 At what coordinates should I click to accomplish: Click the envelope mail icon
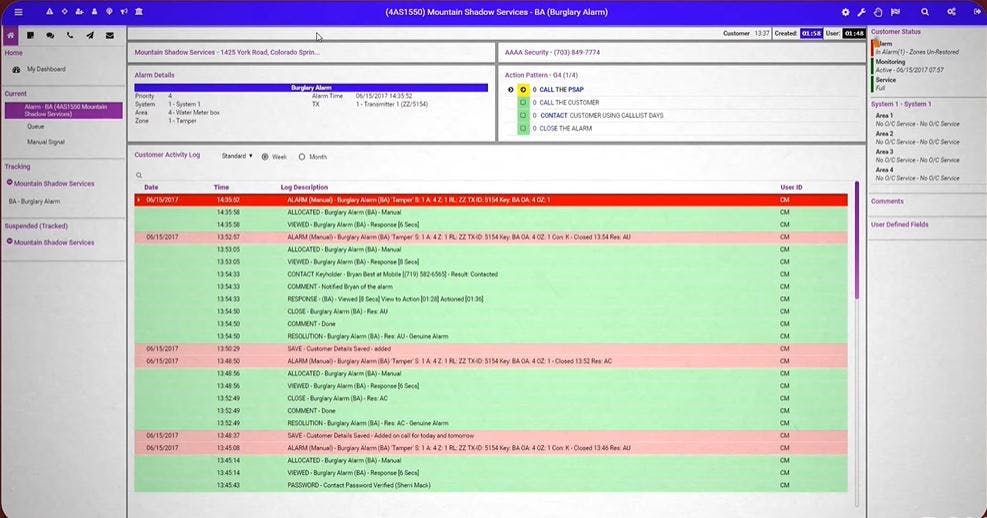coord(110,35)
